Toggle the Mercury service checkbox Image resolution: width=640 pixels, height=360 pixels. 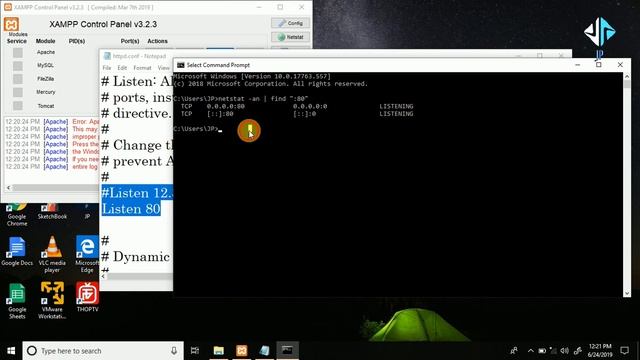(x=18, y=92)
